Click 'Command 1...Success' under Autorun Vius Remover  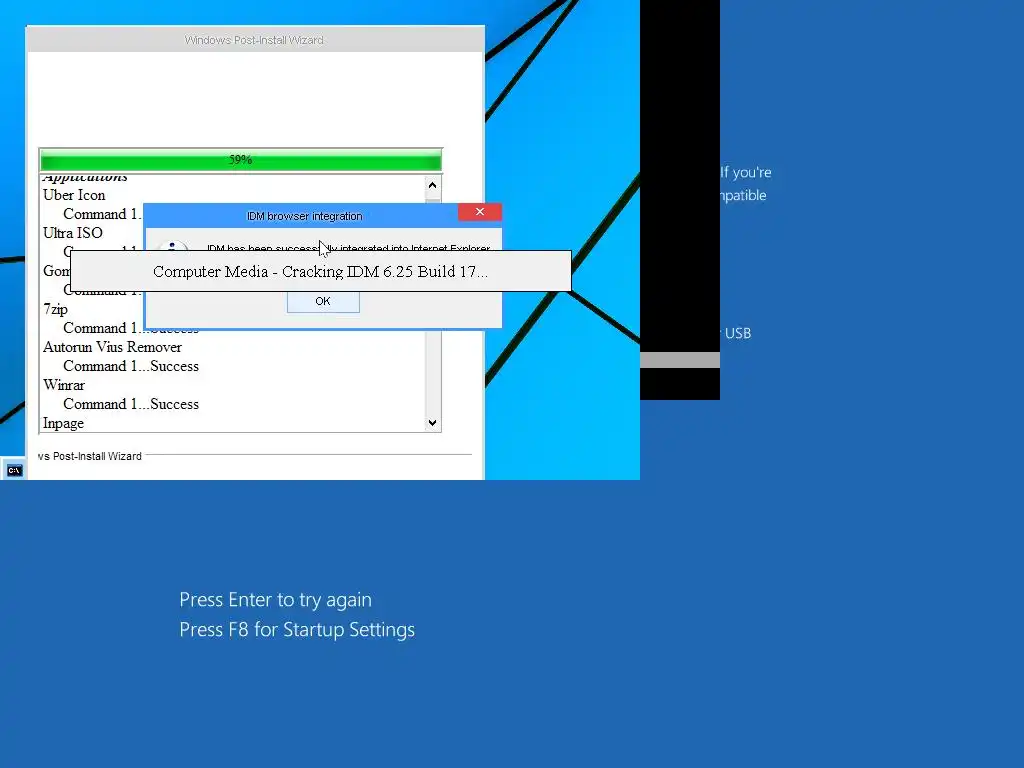click(x=131, y=366)
